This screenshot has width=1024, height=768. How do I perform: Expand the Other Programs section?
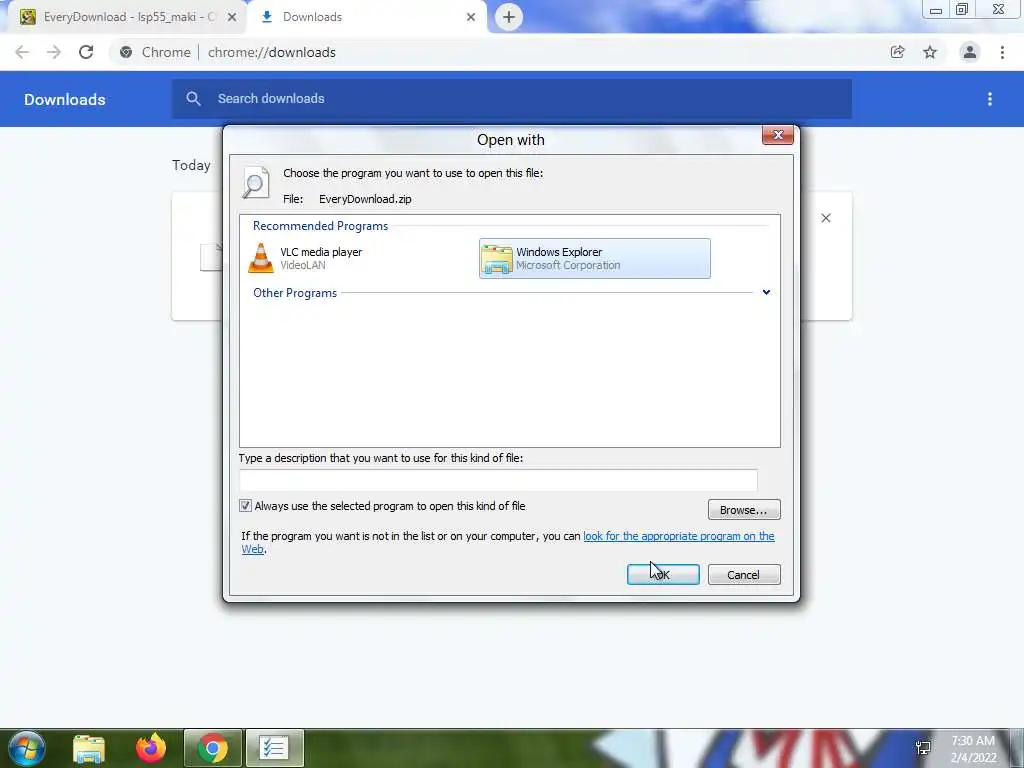tap(766, 293)
